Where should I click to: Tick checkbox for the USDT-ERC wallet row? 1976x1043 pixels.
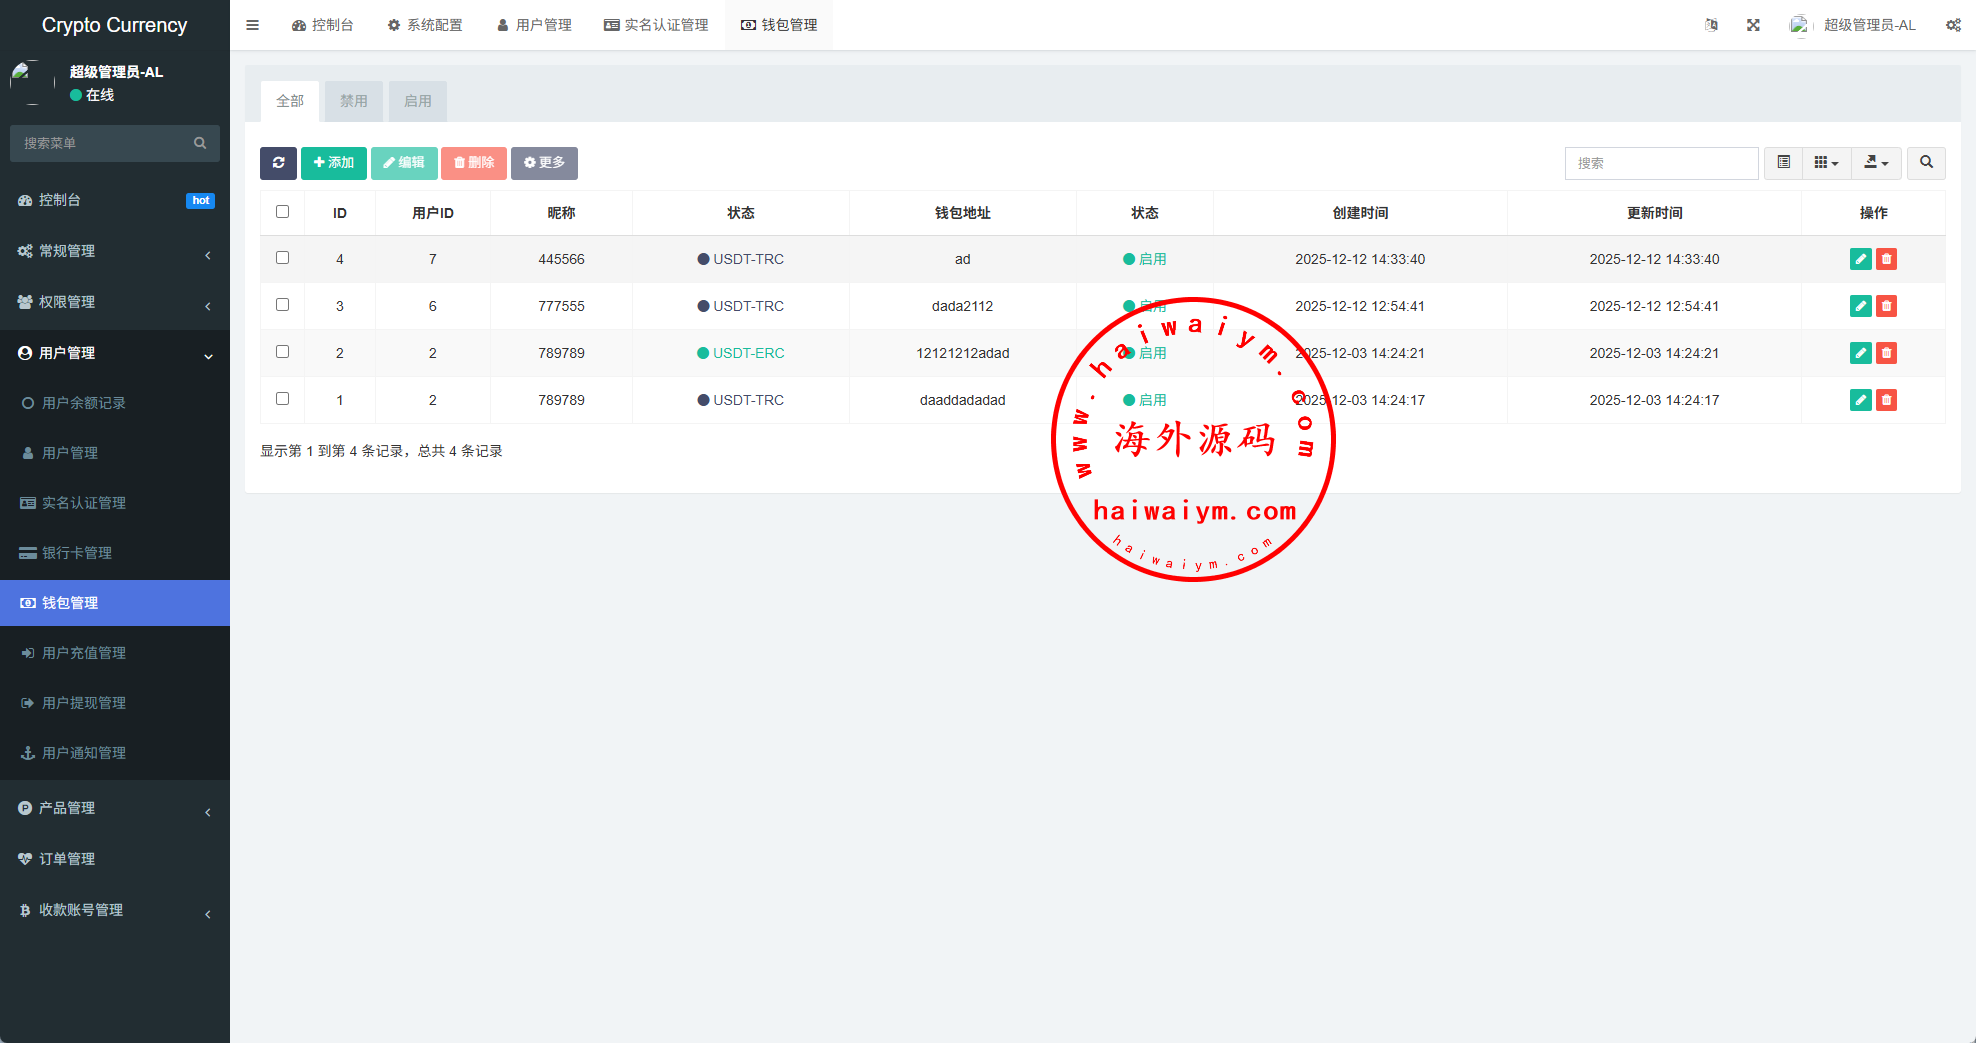click(x=282, y=352)
